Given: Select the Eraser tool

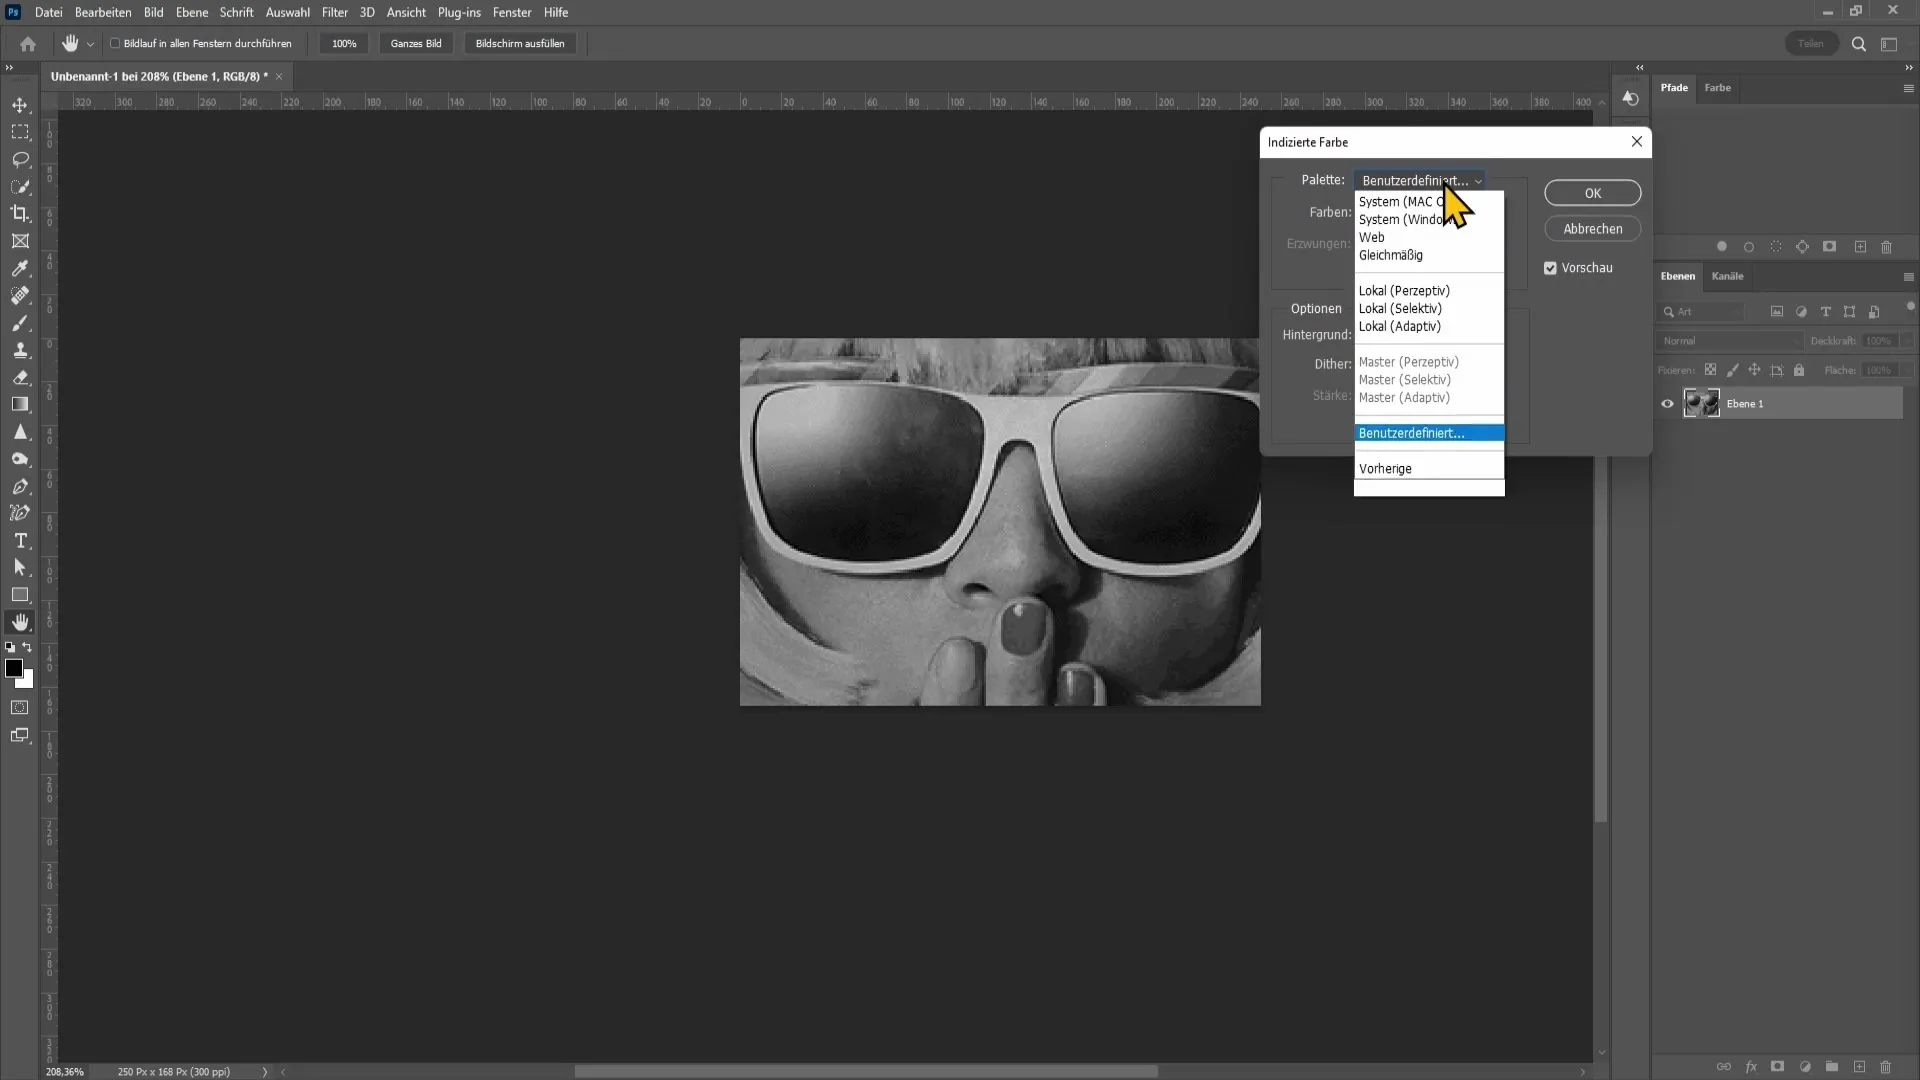Looking at the screenshot, I should (20, 378).
